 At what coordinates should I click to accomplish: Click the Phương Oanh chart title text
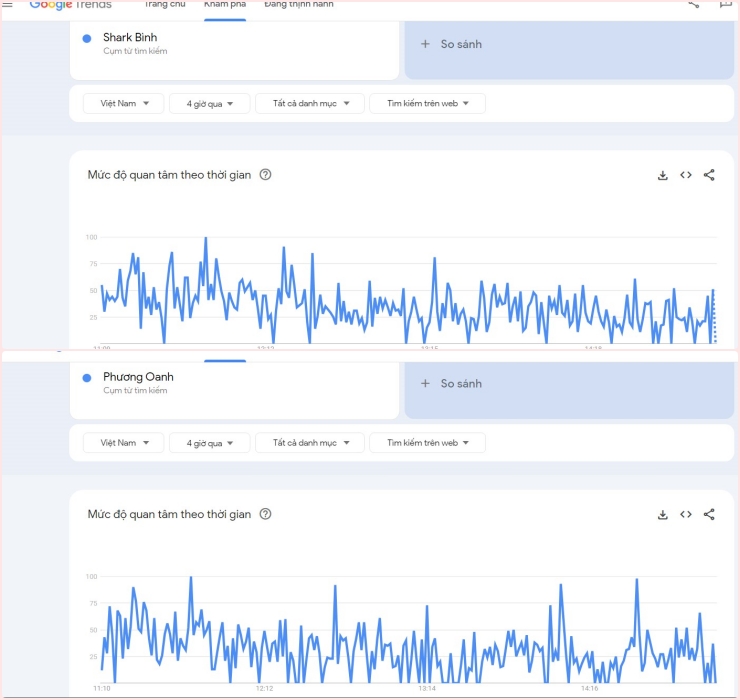click(x=169, y=514)
